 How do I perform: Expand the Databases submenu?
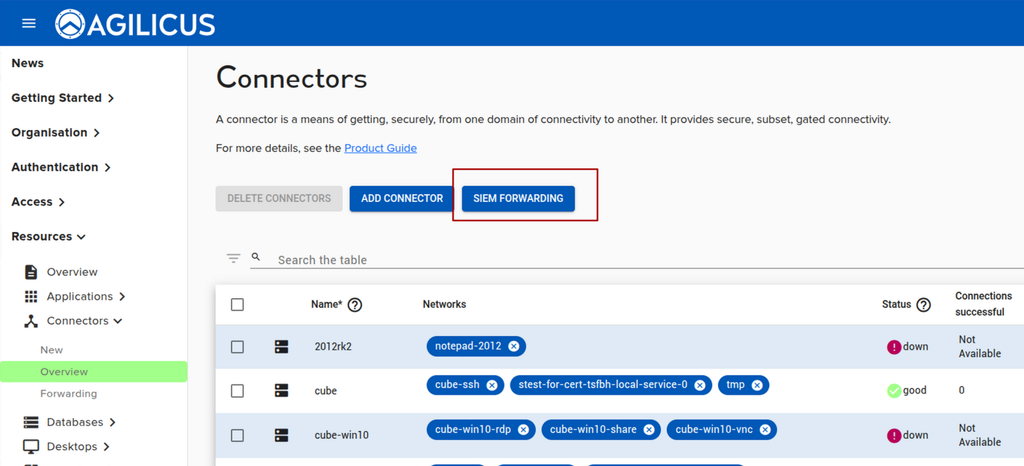(x=112, y=423)
